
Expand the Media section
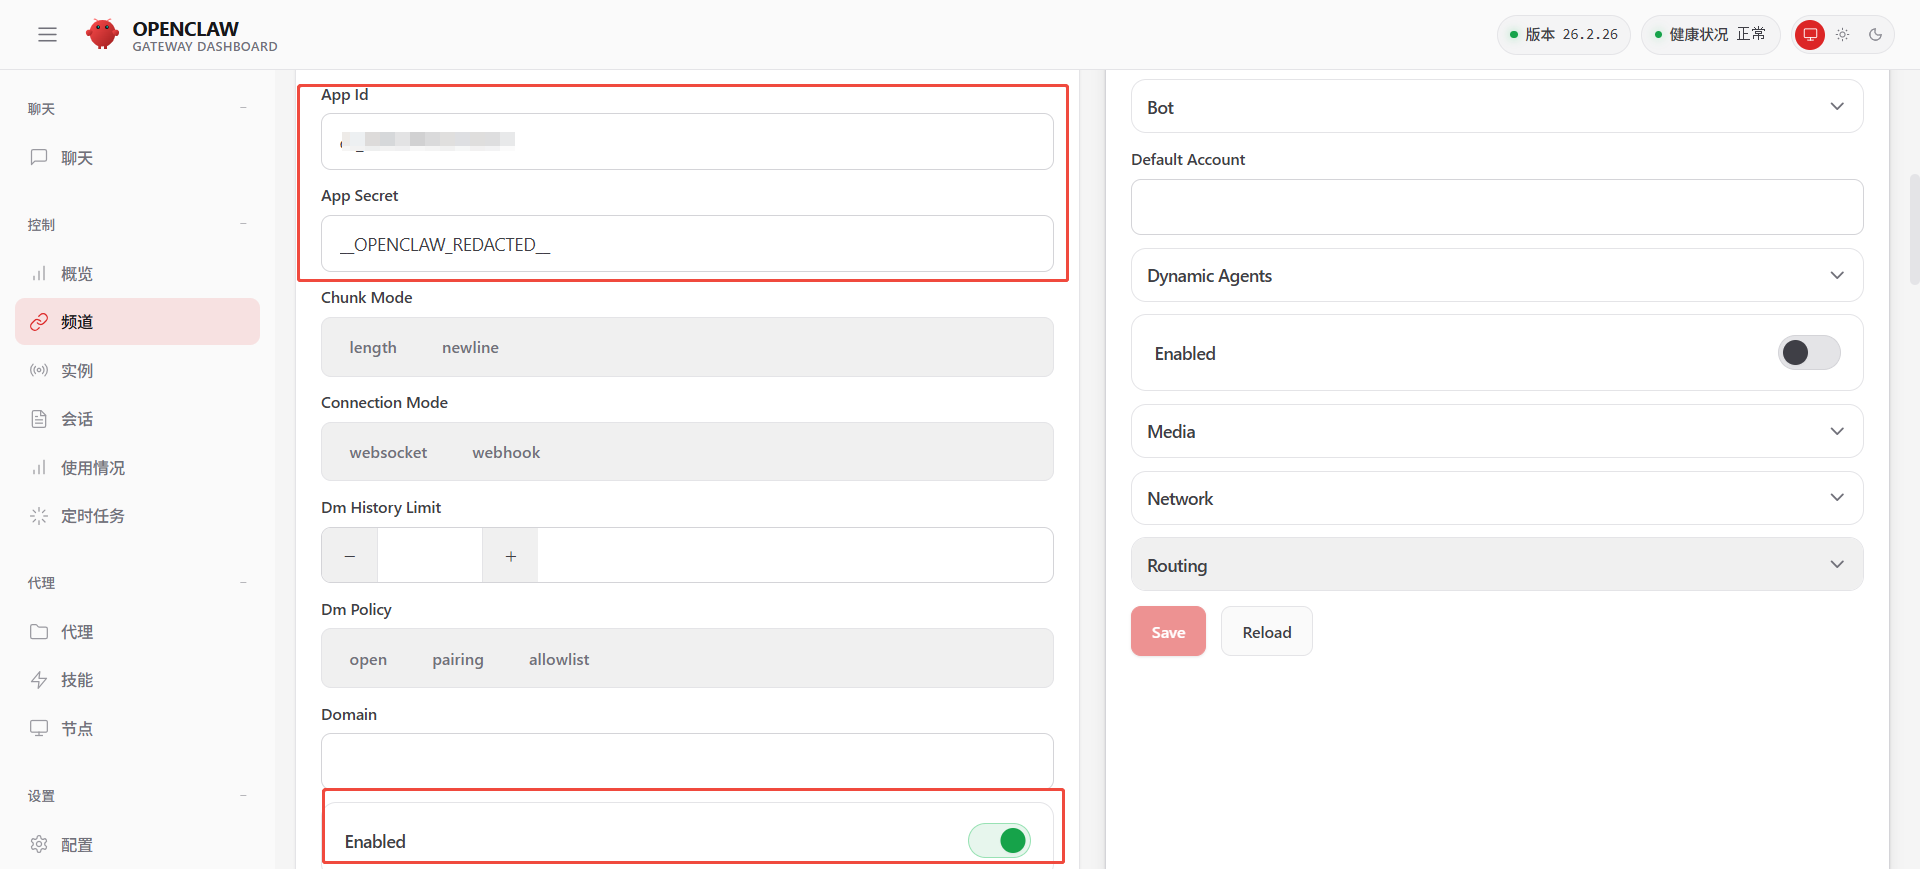click(x=1496, y=431)
